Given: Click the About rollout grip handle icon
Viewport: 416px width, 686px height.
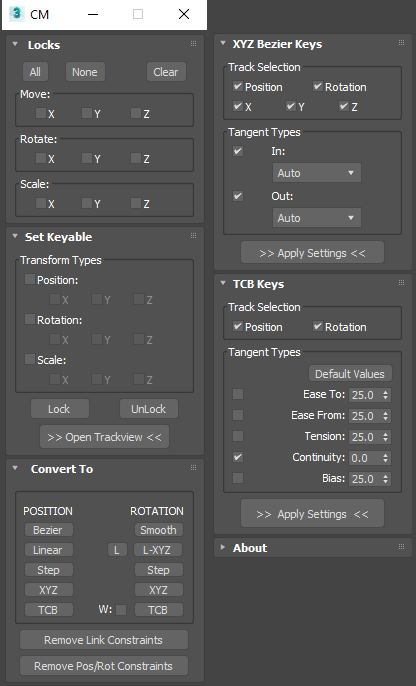Looking at the screenshot, I should [401, 546].
